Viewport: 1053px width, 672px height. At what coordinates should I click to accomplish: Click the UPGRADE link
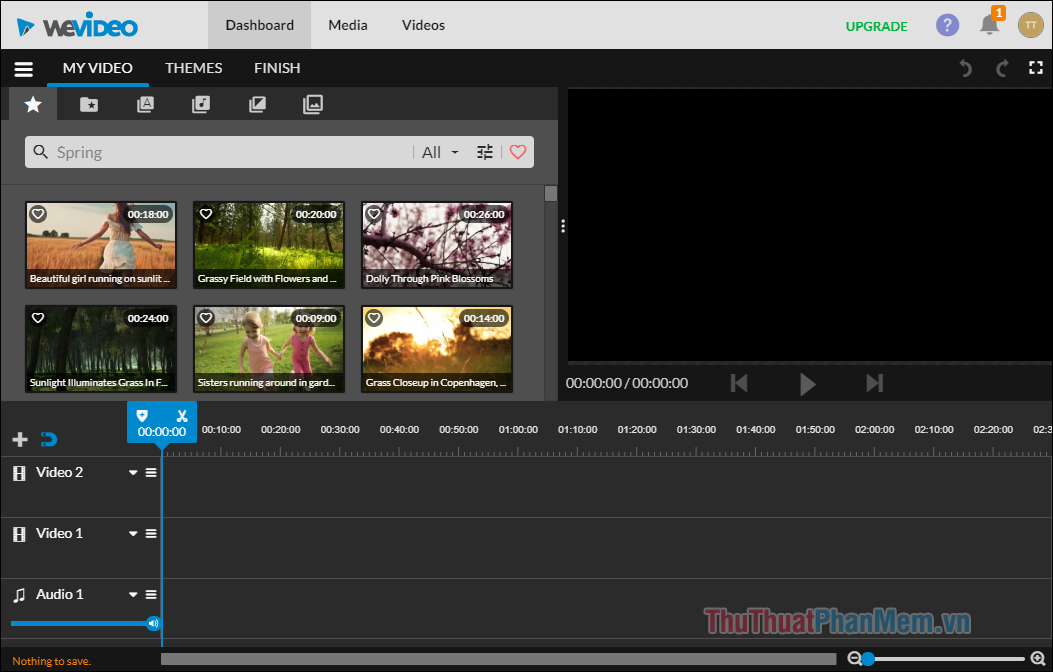point(876,26)
